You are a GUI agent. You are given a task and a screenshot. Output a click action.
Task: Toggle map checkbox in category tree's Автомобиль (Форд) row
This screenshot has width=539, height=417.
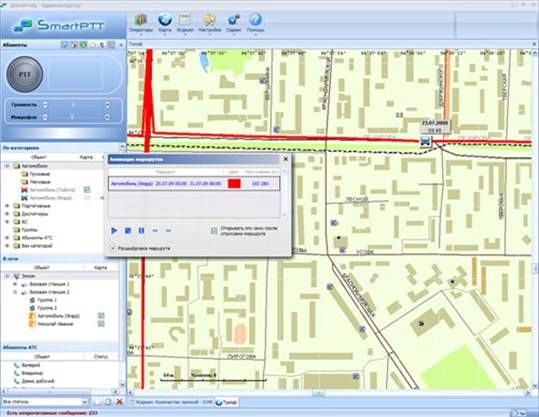(87, 198)
